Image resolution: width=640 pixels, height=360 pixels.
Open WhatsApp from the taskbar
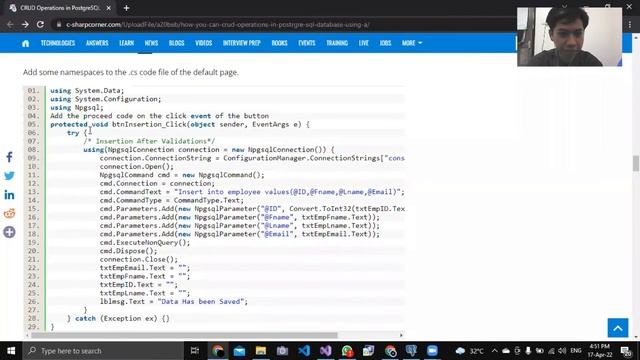click(347, 351)
